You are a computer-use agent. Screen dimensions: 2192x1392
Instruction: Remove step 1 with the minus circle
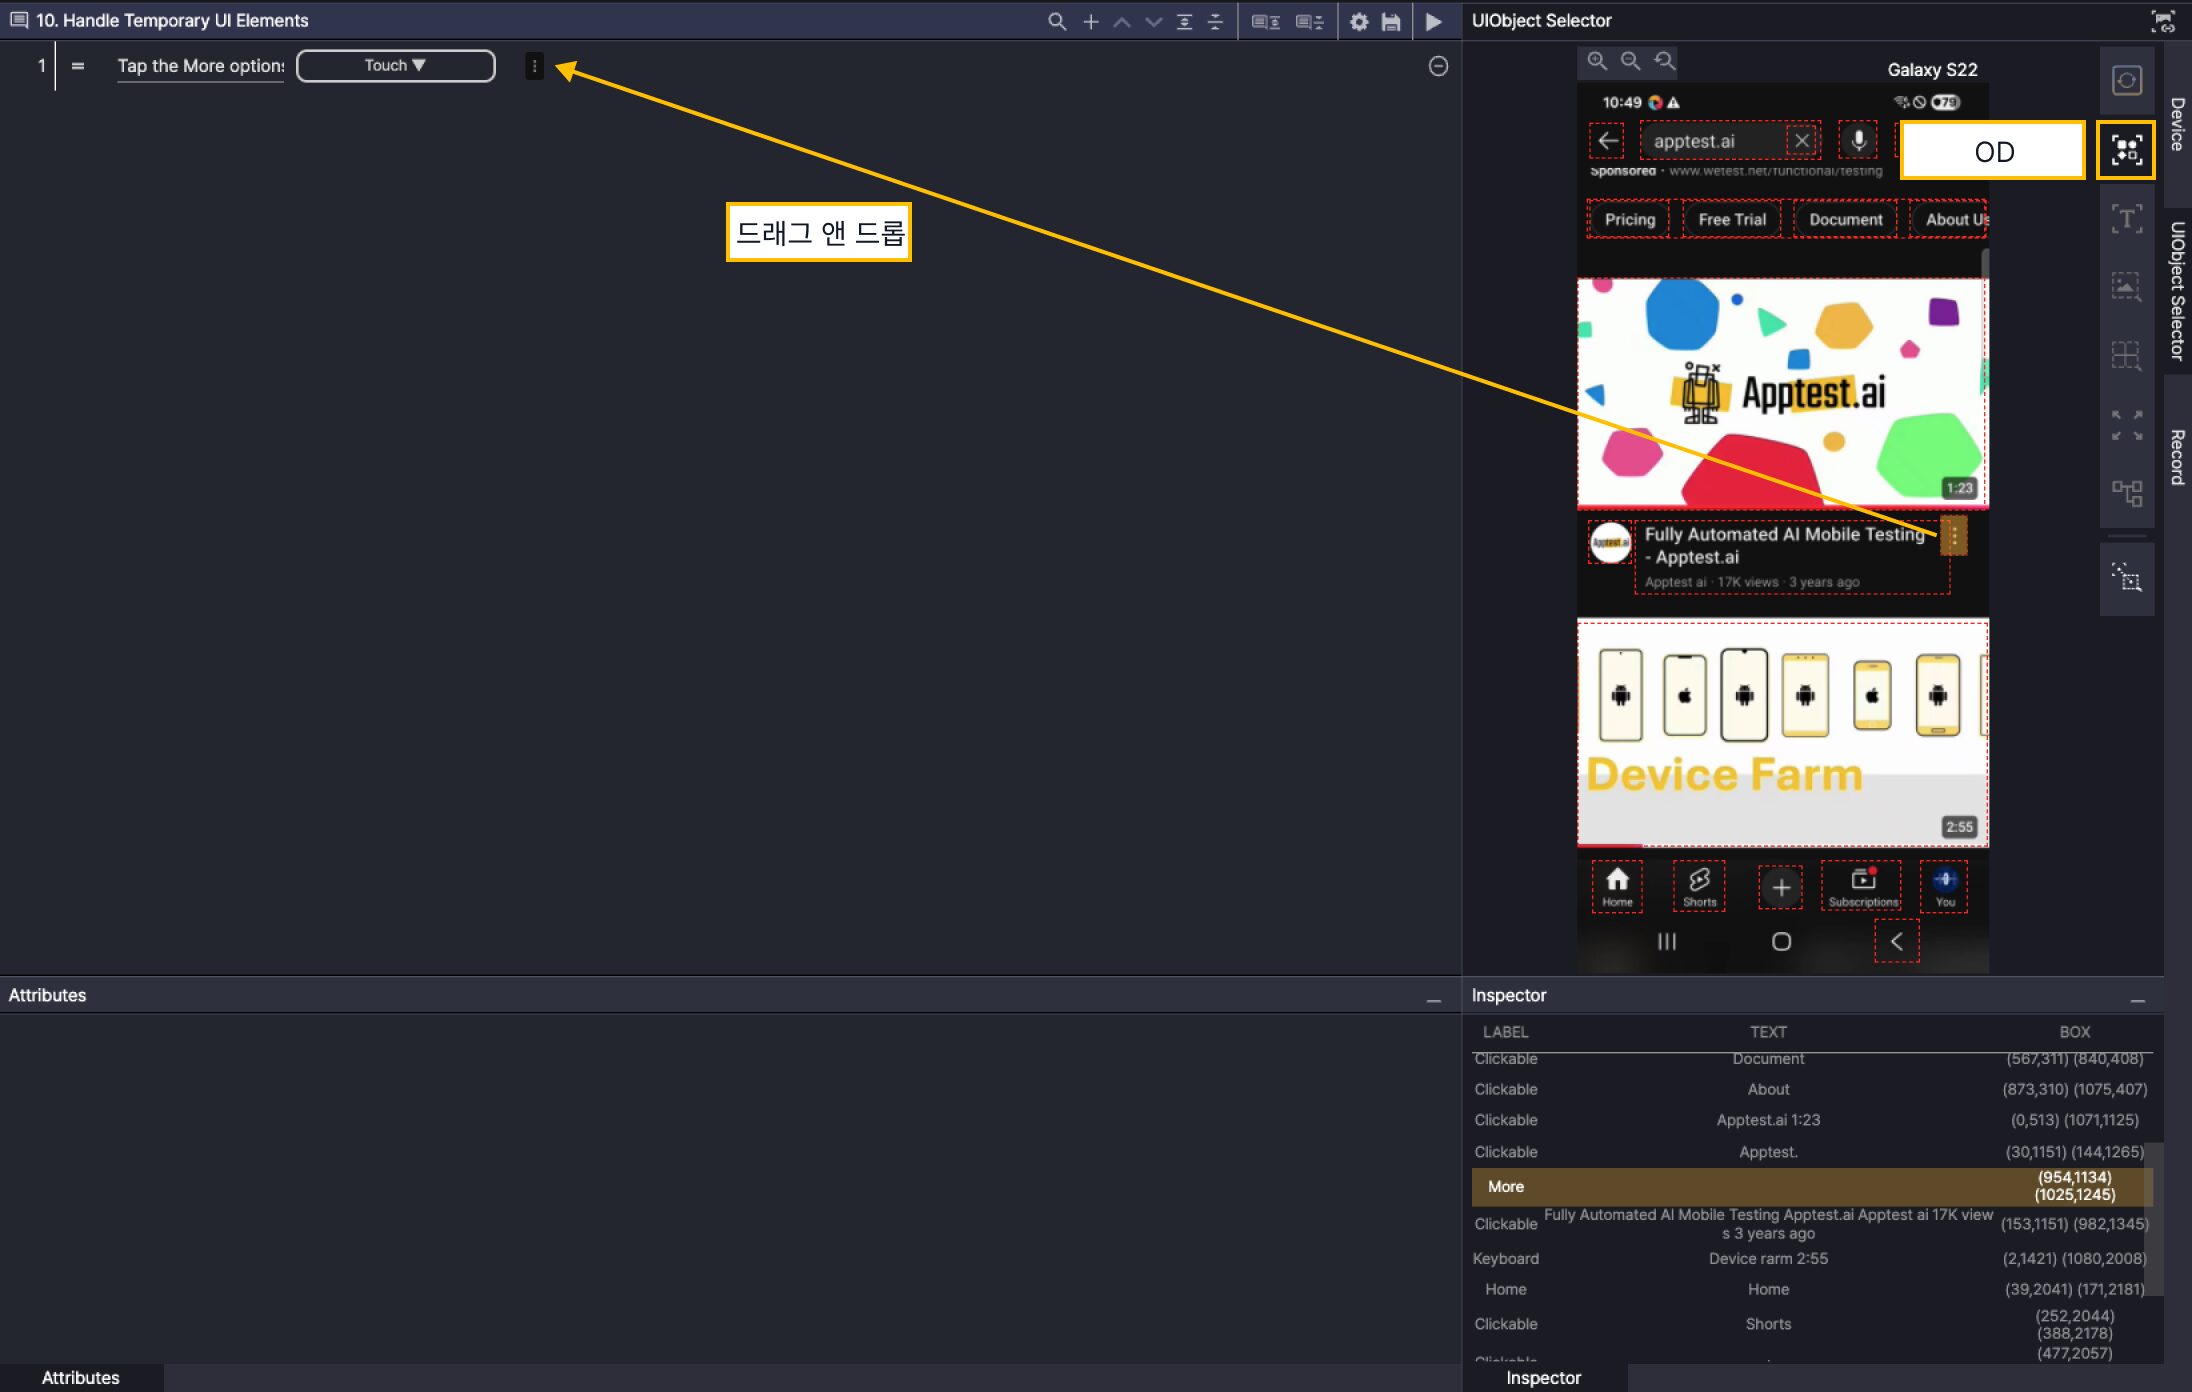click(x=1438, y=66)
